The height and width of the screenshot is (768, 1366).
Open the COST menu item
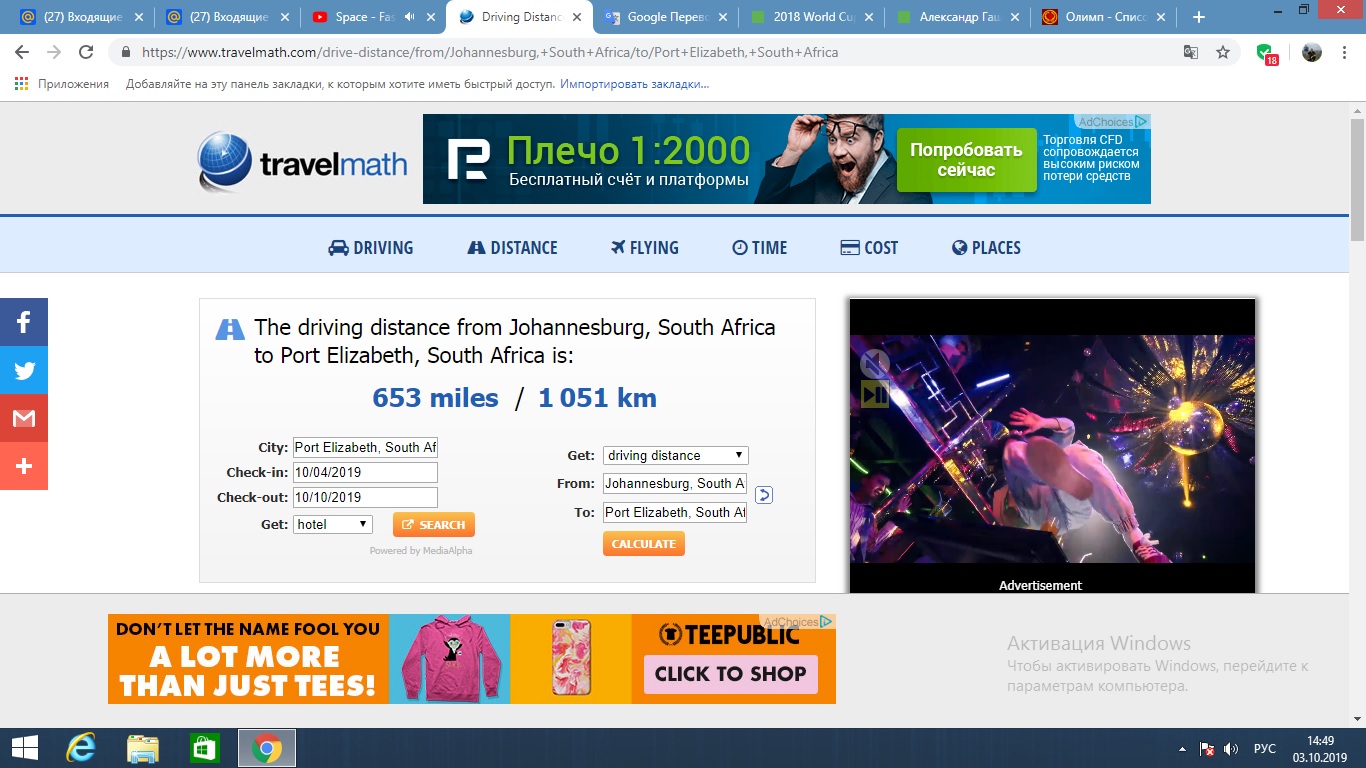[869, 248]
